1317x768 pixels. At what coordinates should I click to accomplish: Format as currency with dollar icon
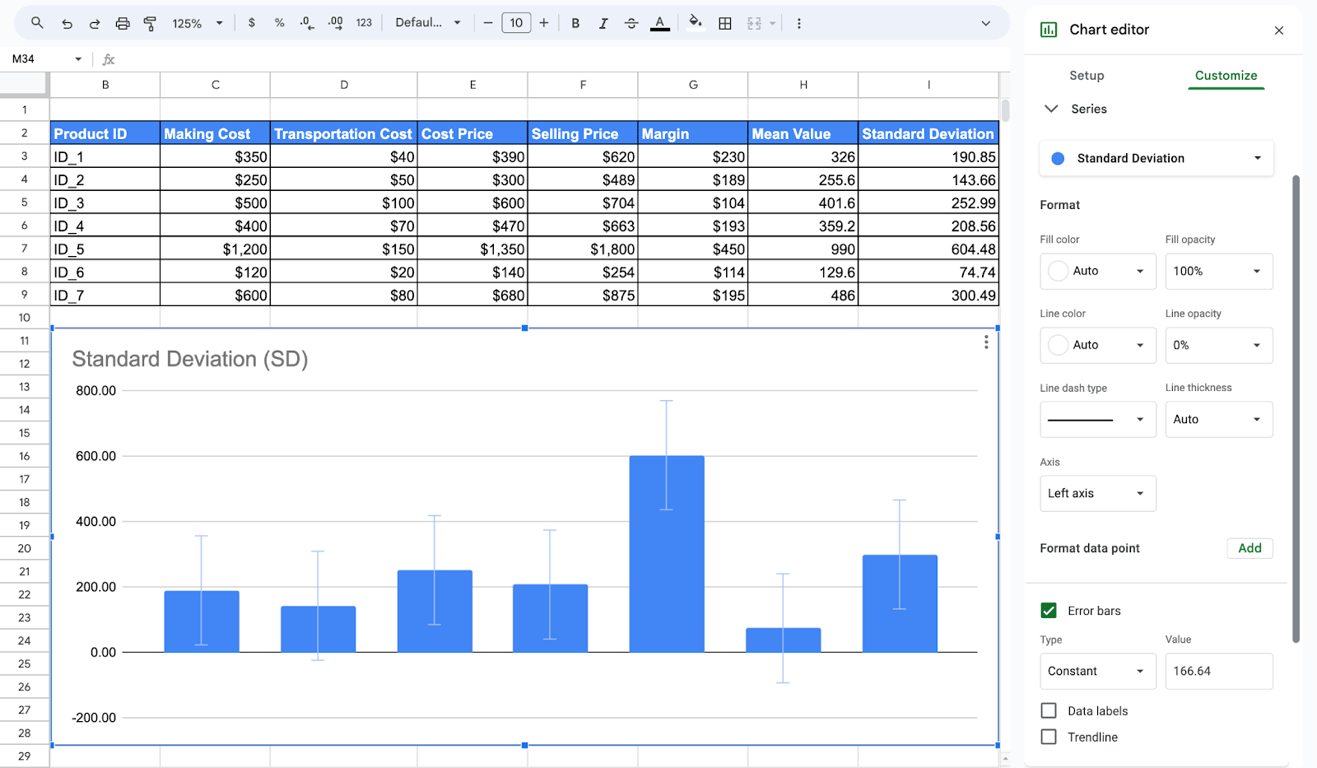[x=251, y=23]
